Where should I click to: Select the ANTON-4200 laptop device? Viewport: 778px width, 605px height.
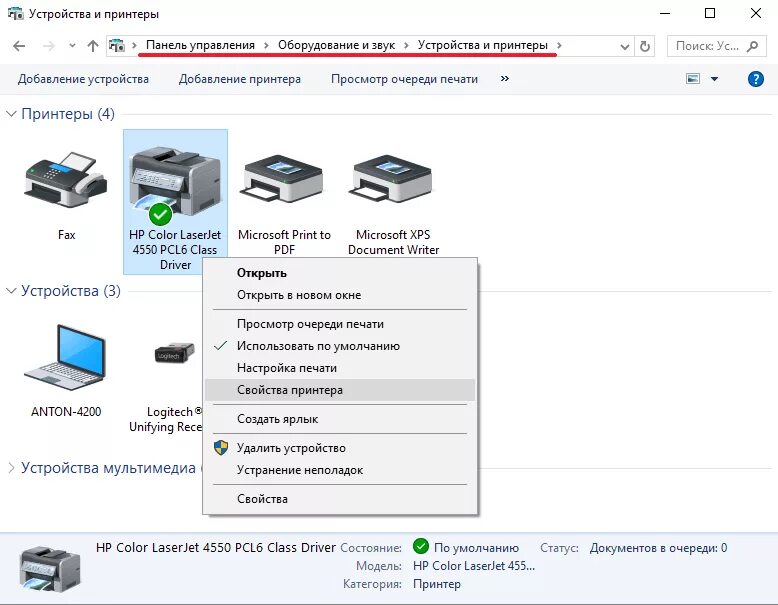click(x=66, y=358)
